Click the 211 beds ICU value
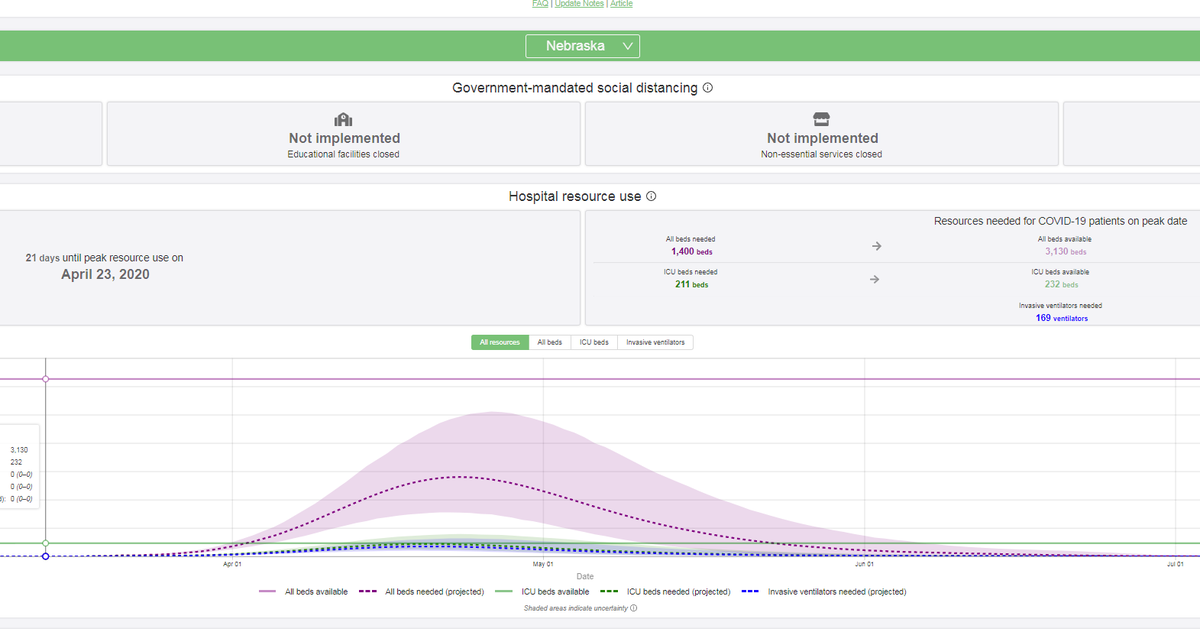 [691, 285]
